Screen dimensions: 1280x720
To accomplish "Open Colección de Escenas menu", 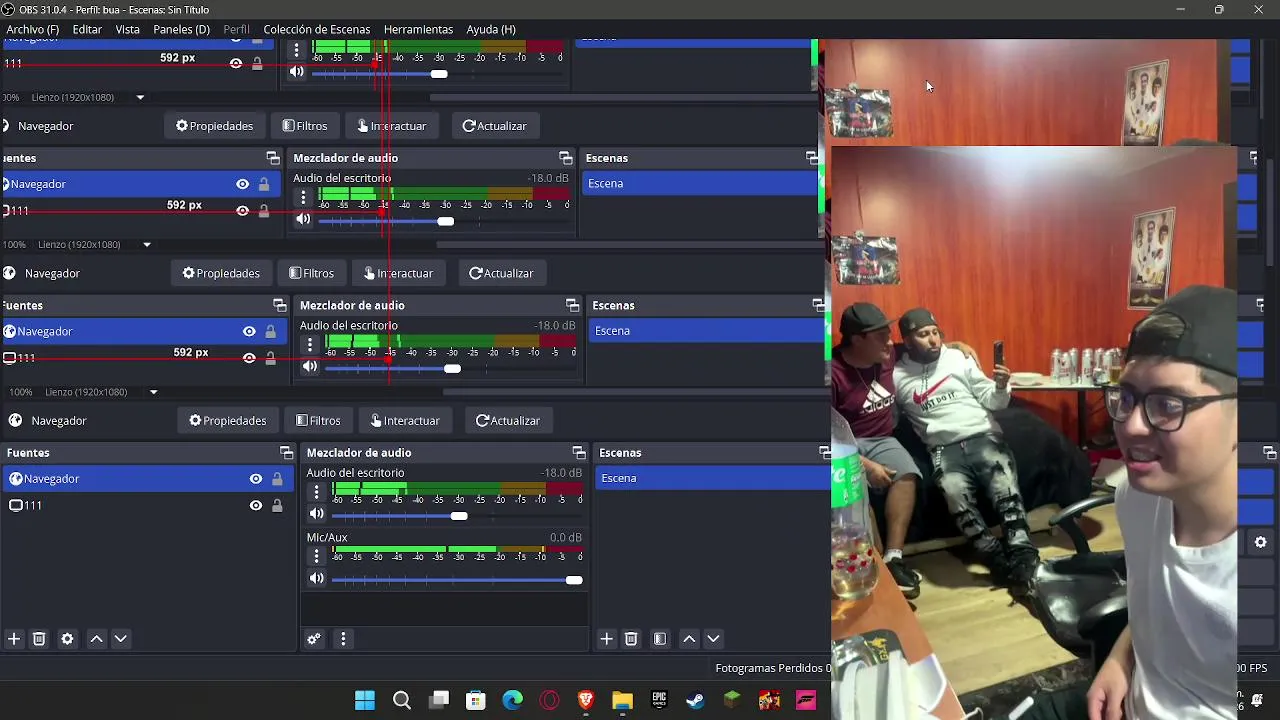I will (x=316, y=29).
